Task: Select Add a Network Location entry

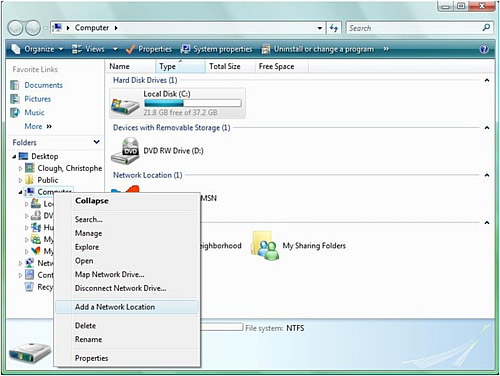Action: [x=127, y=307]
